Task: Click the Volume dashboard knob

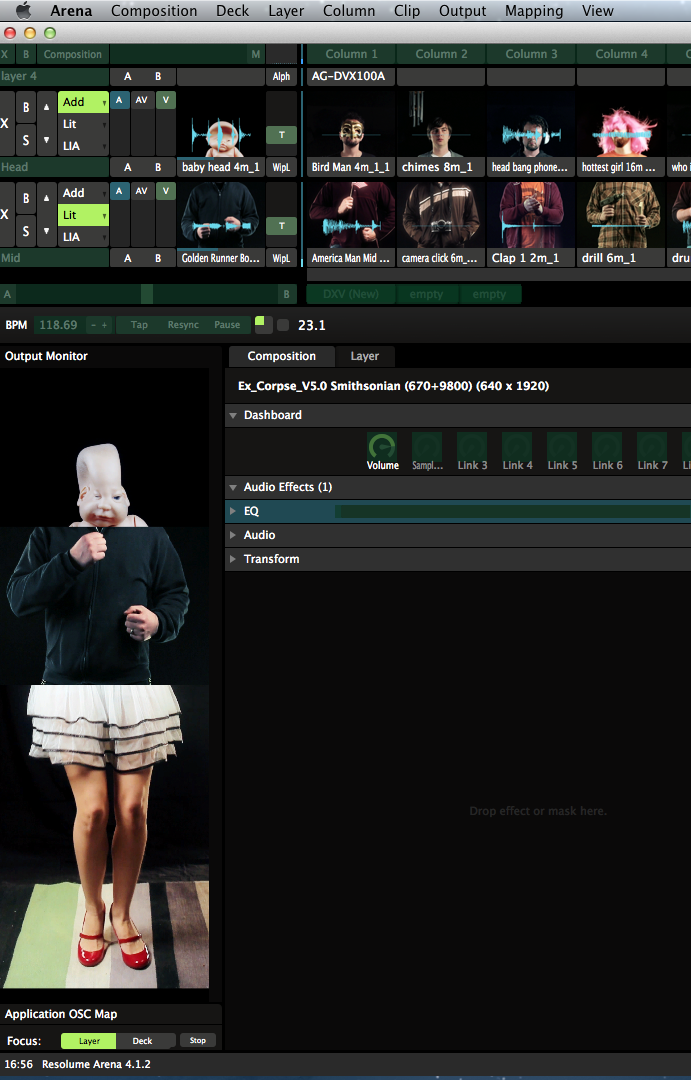Action: coord(382,446)
